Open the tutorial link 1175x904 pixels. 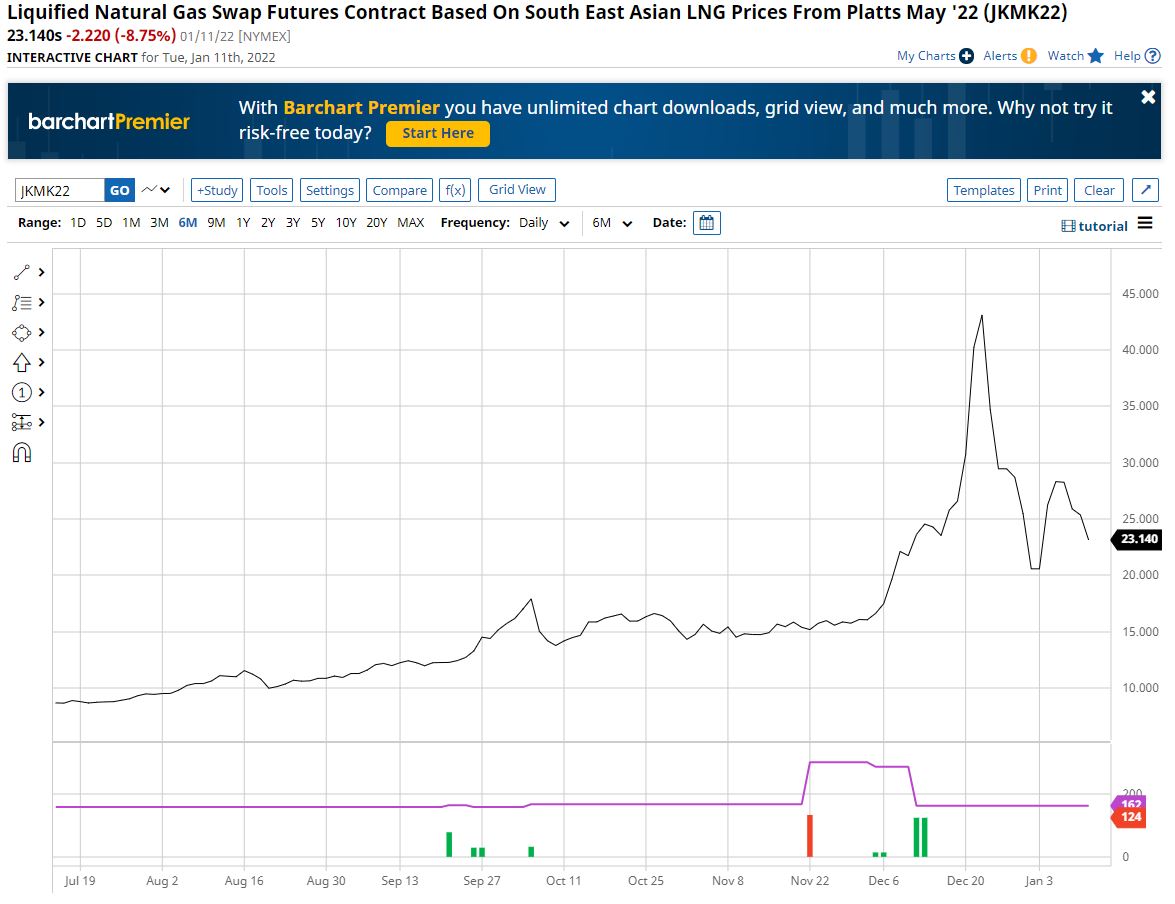1094,226
